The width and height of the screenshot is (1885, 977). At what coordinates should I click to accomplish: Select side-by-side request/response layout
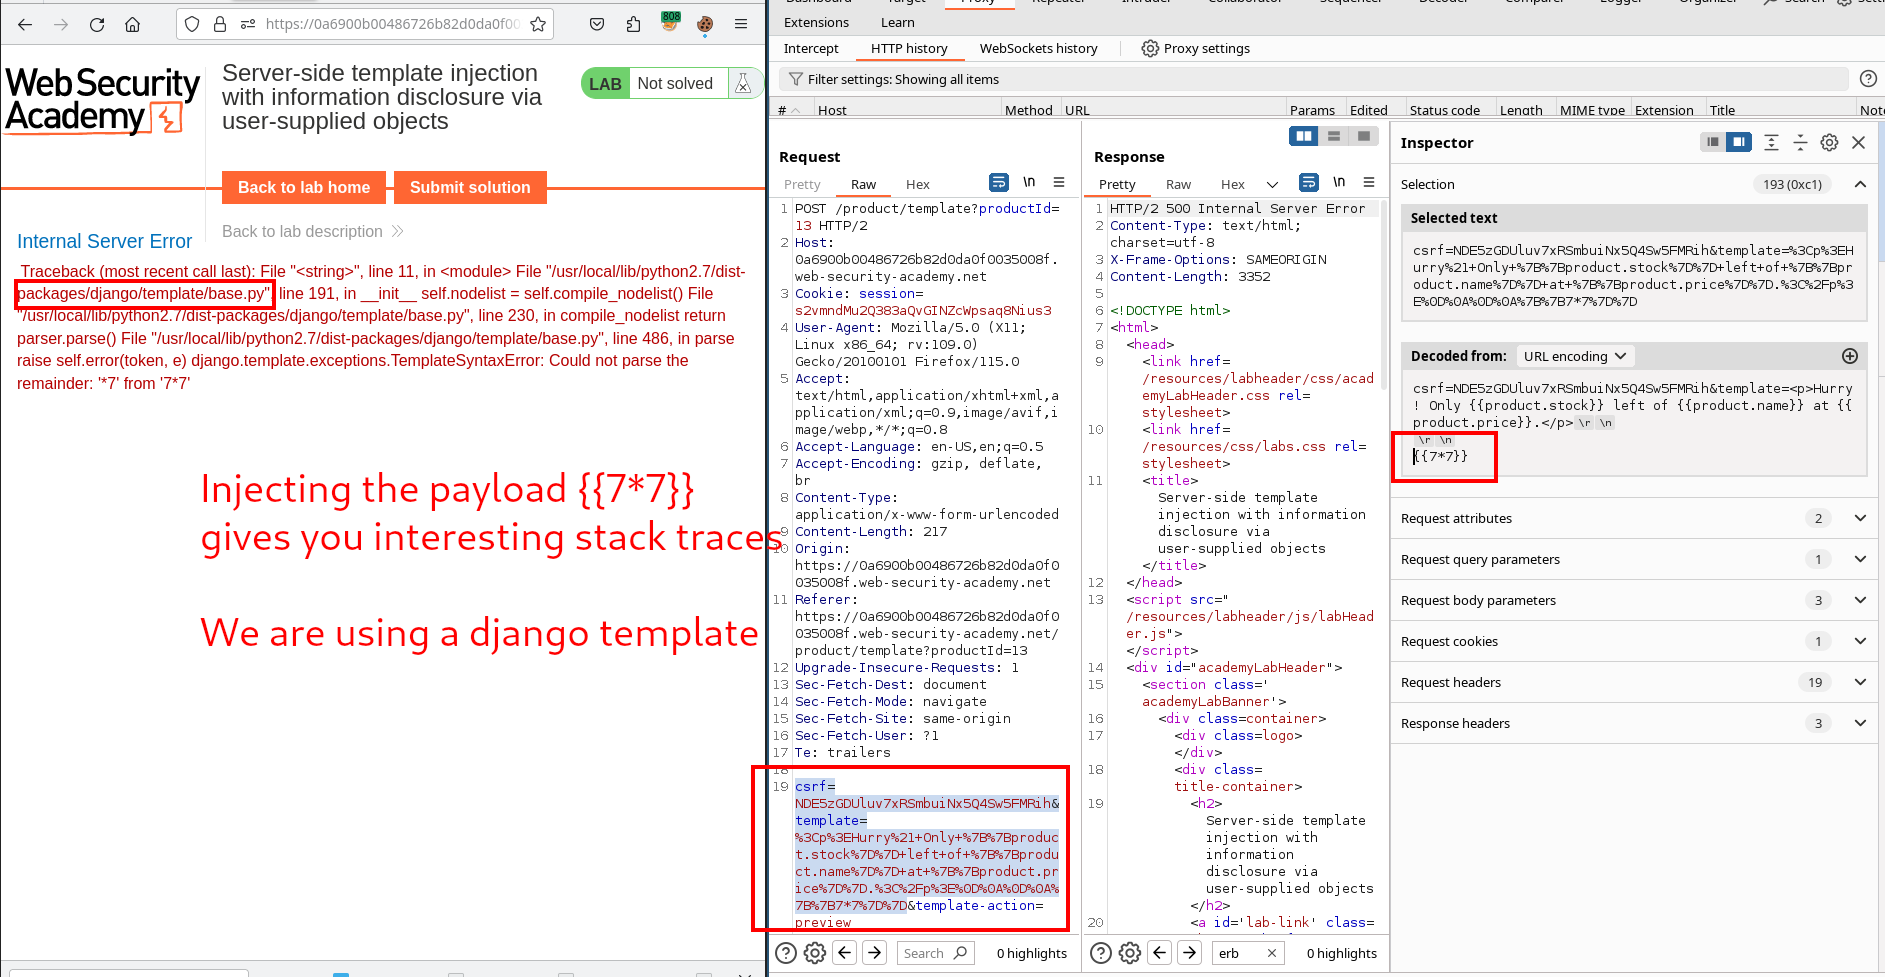tap(1304, 136)
